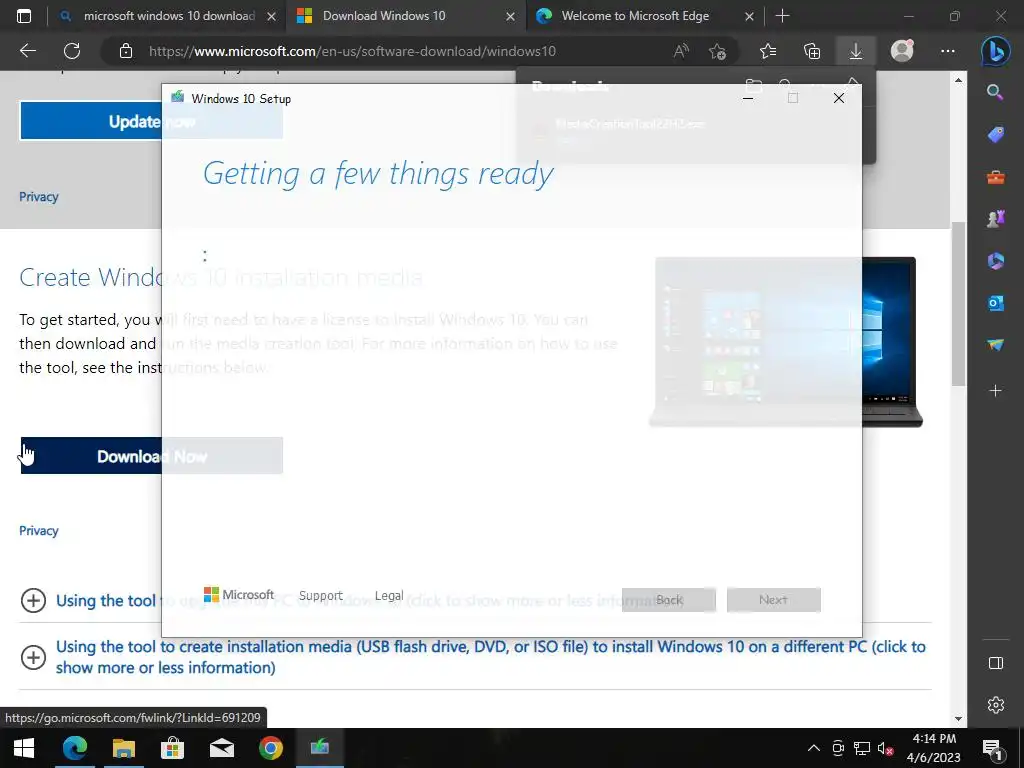Screen dimensions: 1024x768
Task: Open the taskbar clock and date
Action: tap(934, 748)
